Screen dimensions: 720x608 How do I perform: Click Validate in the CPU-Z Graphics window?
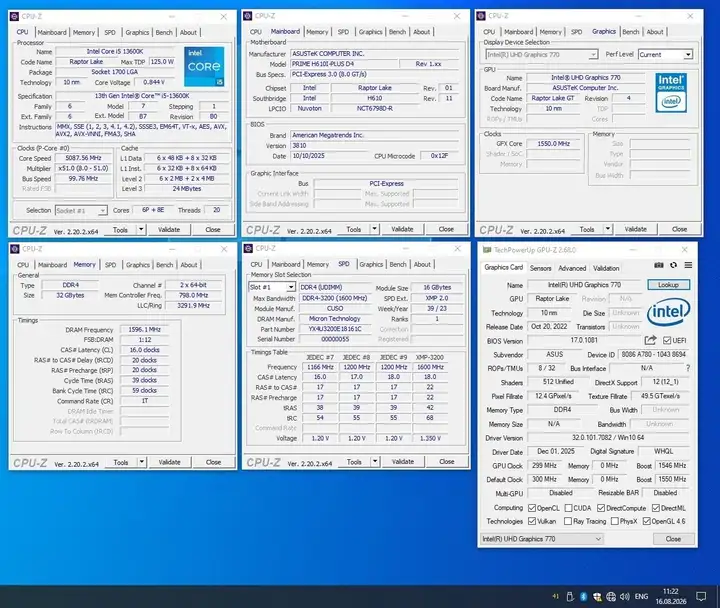point(636,229)
